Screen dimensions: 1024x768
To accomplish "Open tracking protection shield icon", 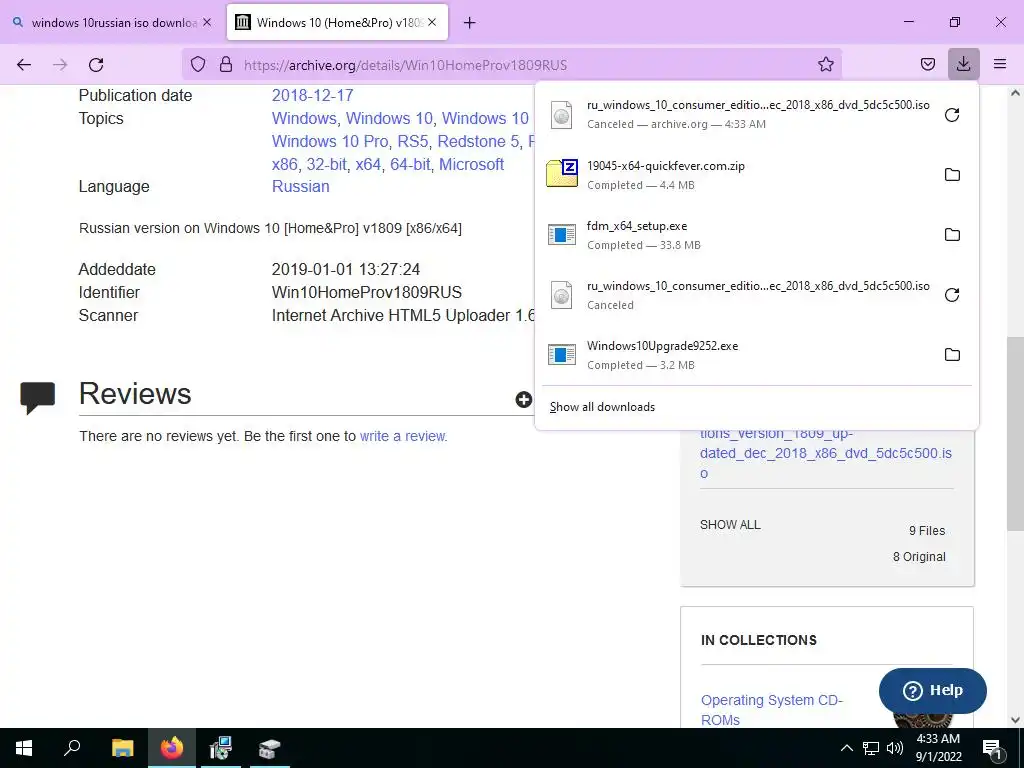I will 198,65.
